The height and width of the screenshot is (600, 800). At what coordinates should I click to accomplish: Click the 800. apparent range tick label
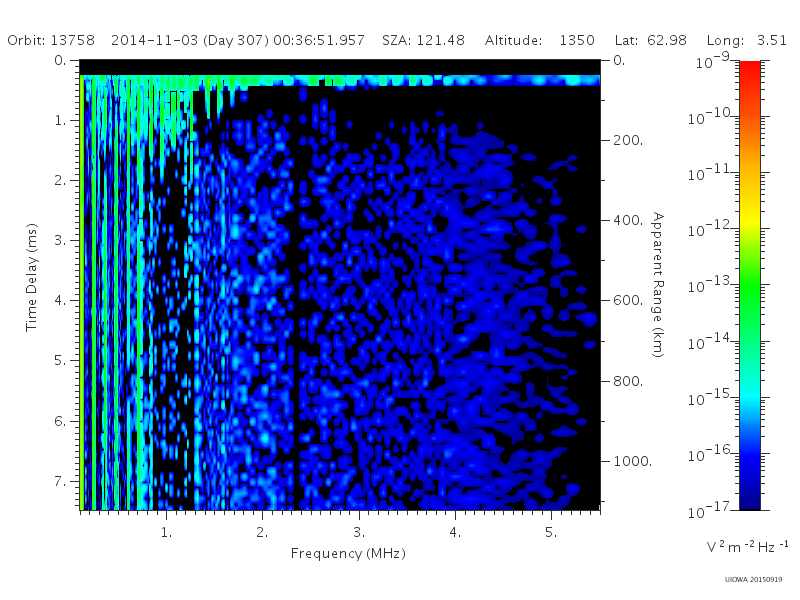click(x=628, y=381)
